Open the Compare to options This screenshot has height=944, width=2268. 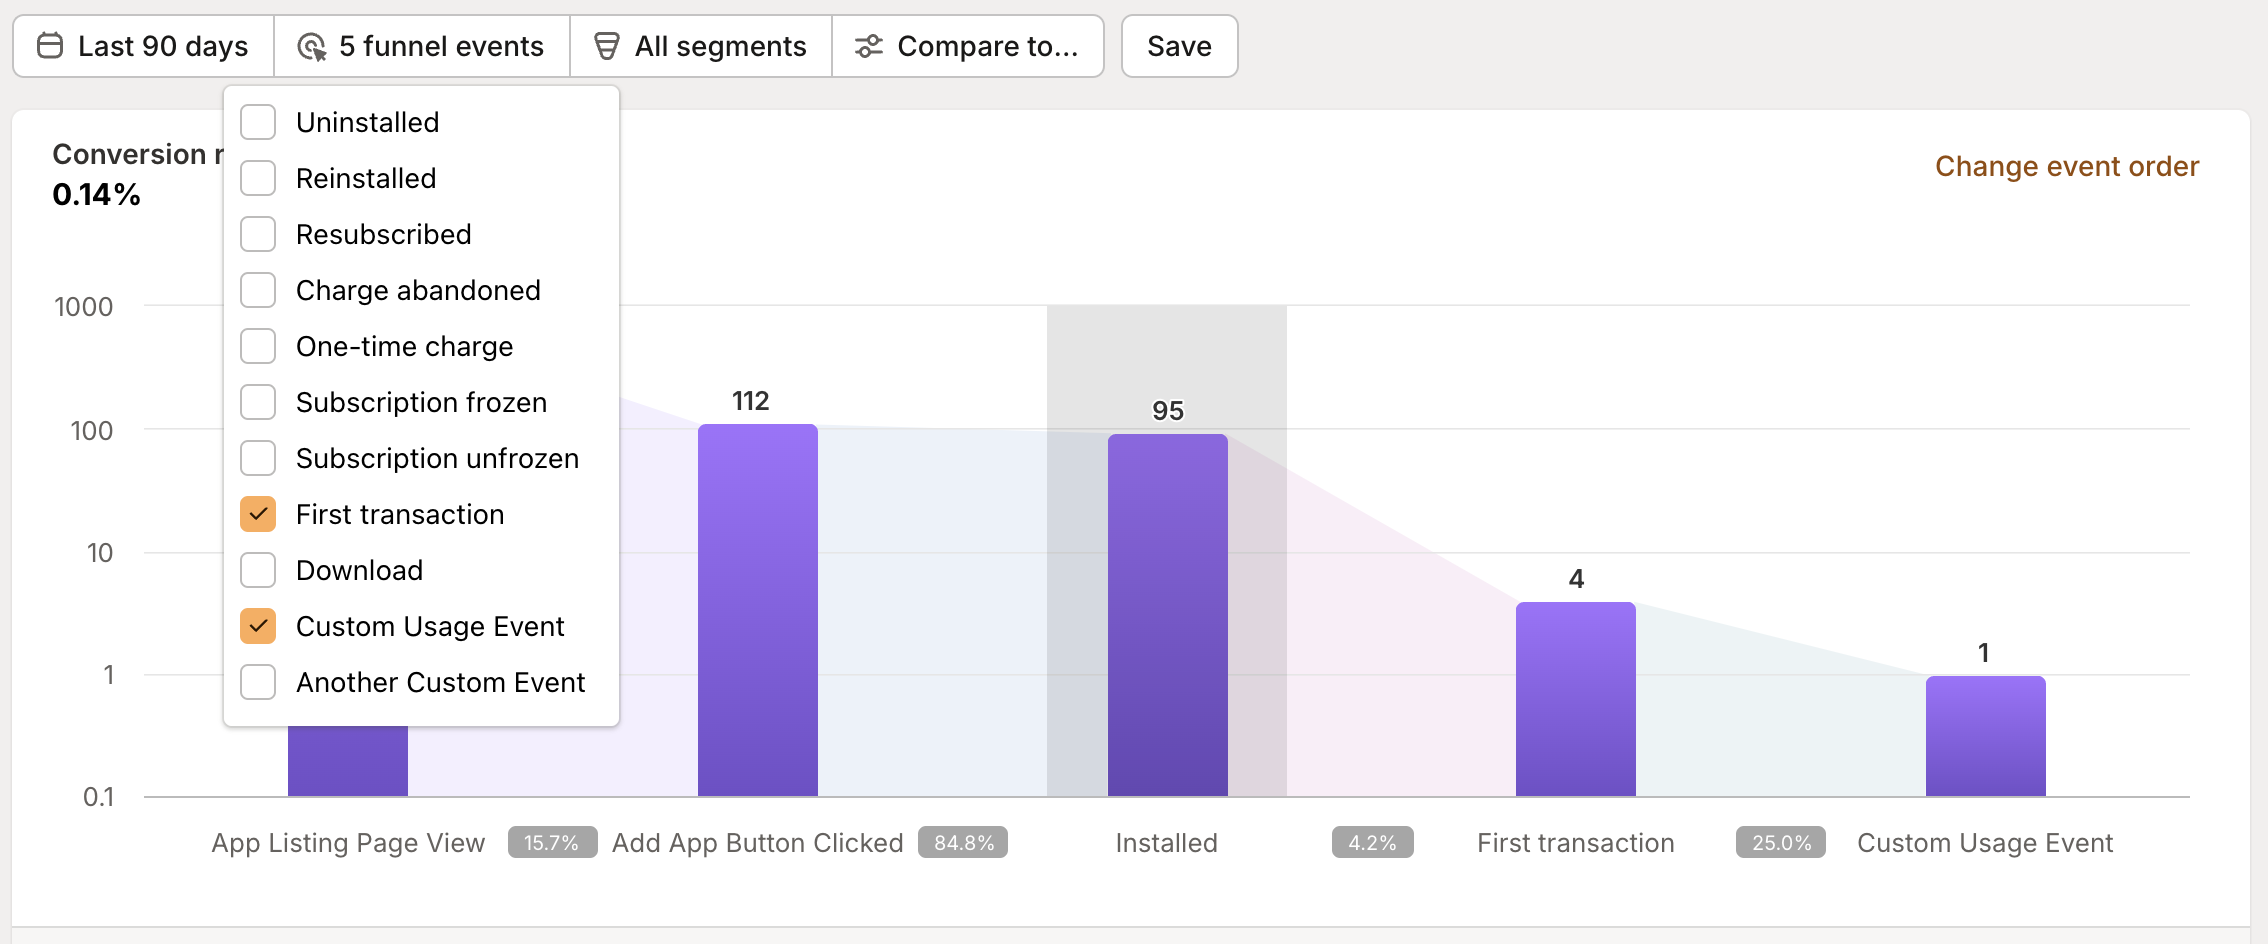(x=967, y=45)
